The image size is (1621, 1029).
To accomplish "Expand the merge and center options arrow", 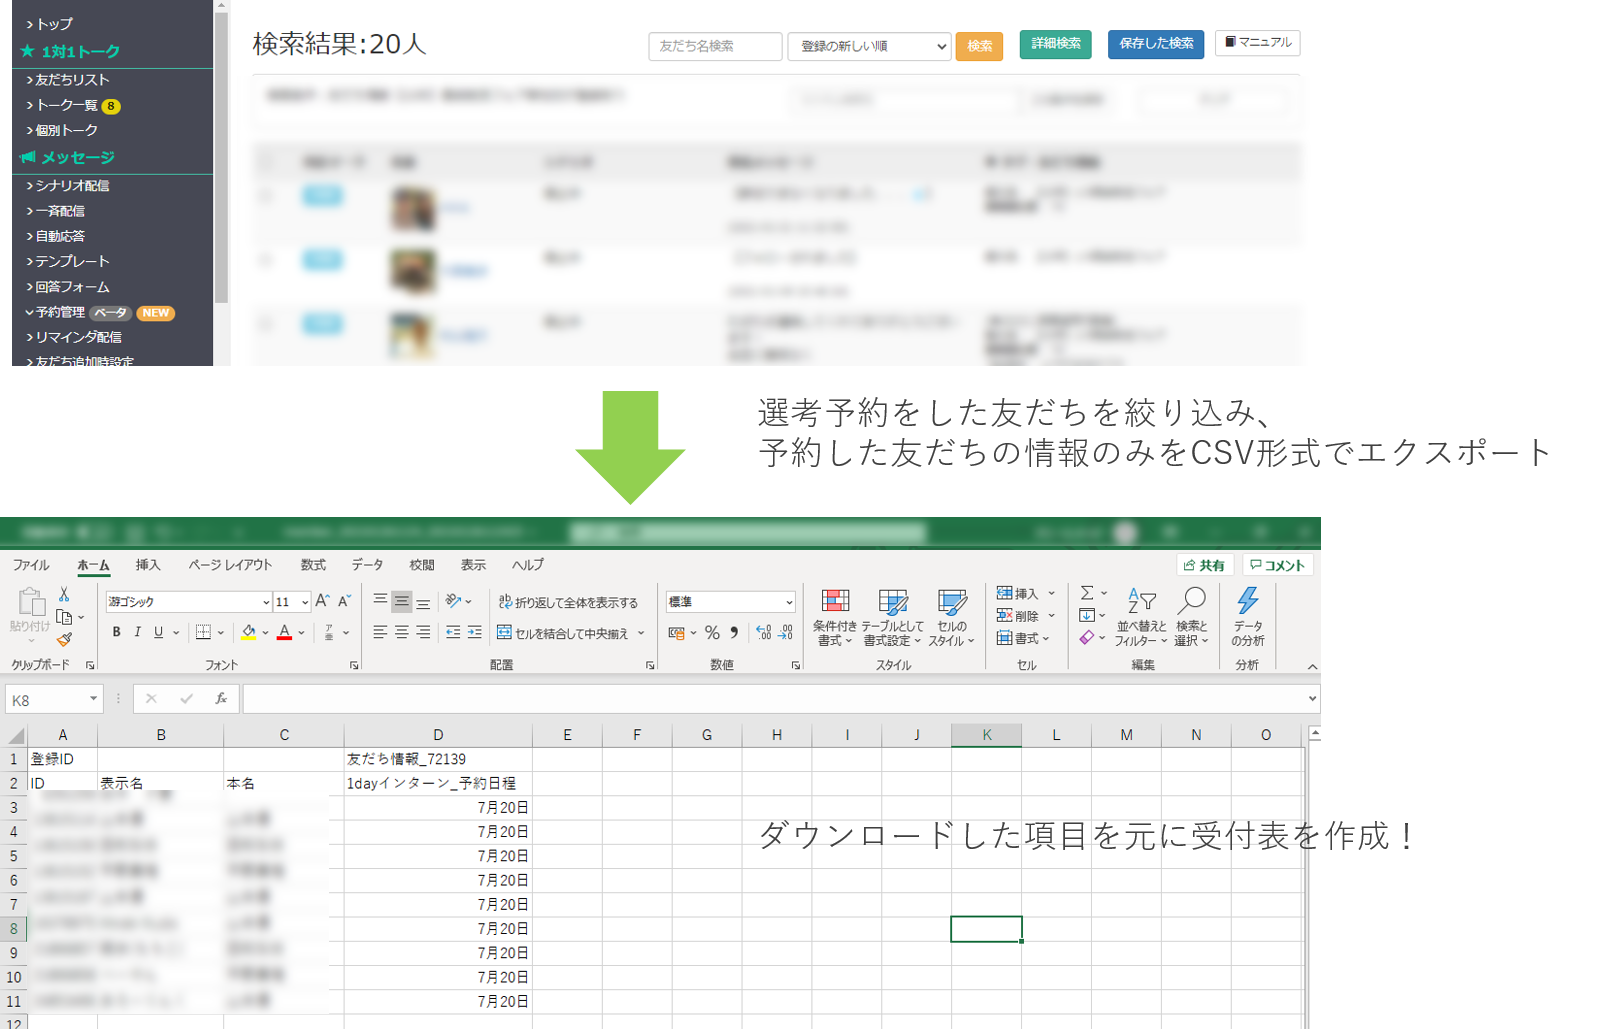I will click(x=641, y=633).
